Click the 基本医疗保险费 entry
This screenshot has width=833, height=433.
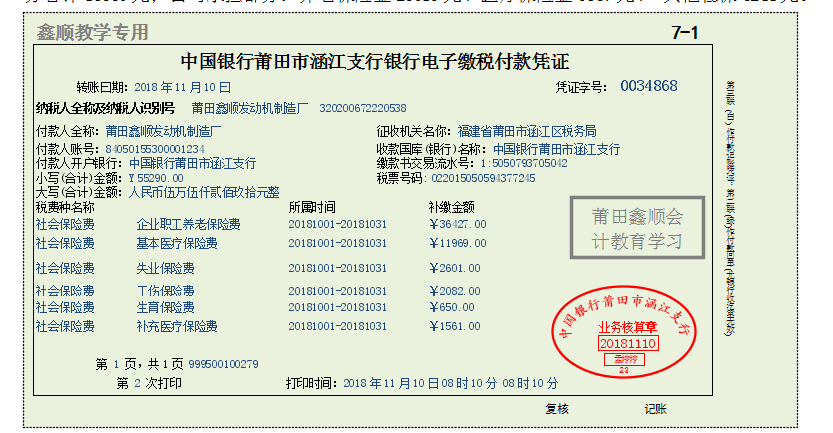click(x=177, y=243)
